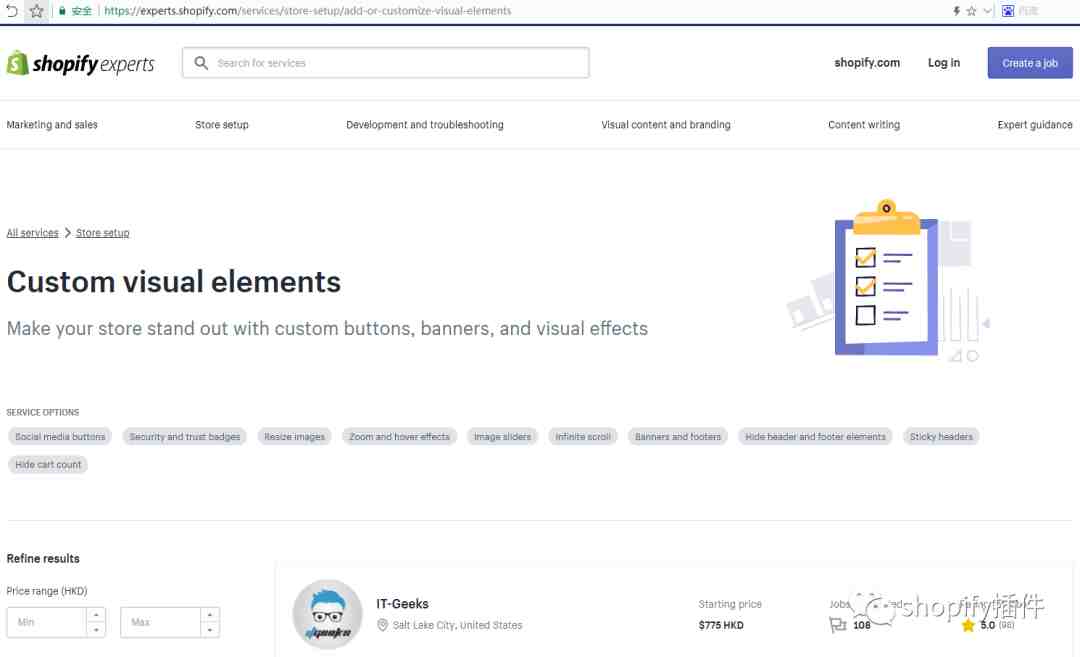
Task: Click the Create a job button
Action: point(1030,63)
